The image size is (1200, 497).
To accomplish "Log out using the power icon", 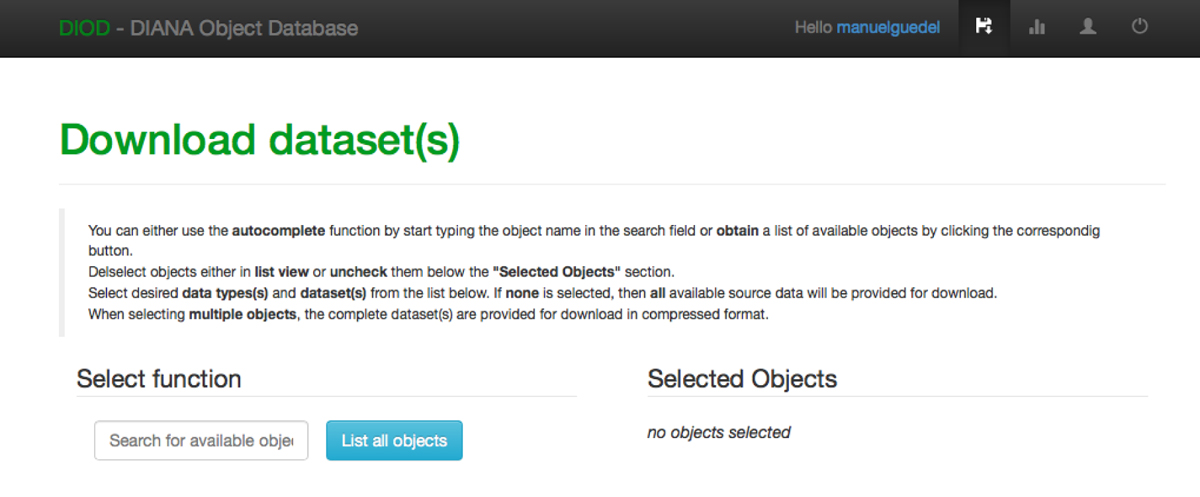I will tap(1140, 28).
